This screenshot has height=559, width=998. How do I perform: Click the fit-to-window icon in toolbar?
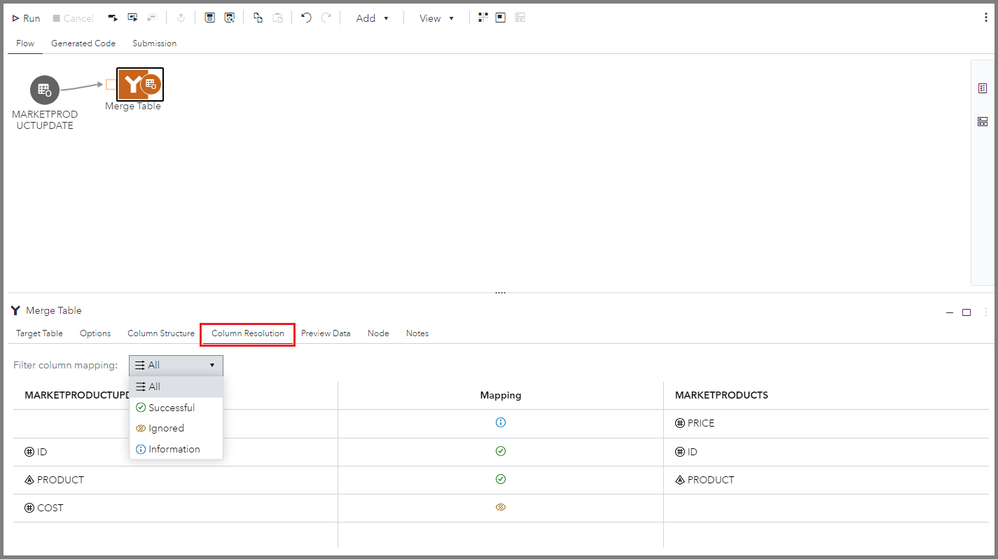500,18
